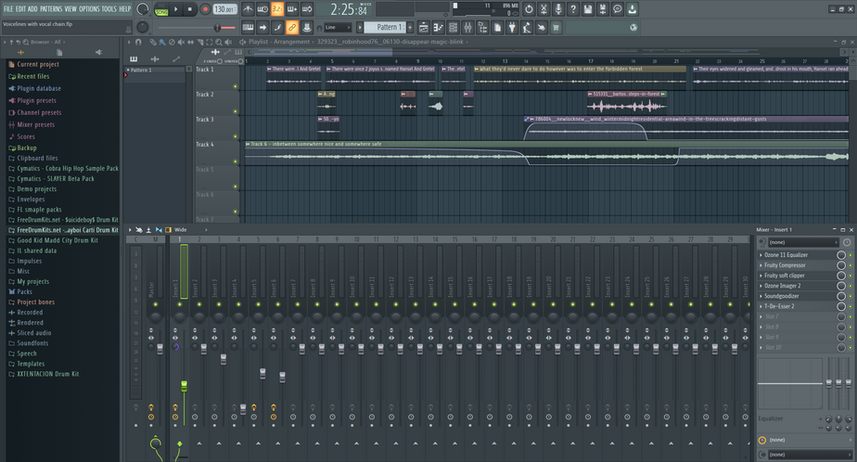The width and height of the screenshot is (857, 462).
Task: Enable wait for input to start playing
Action: (x=262, y=9)
